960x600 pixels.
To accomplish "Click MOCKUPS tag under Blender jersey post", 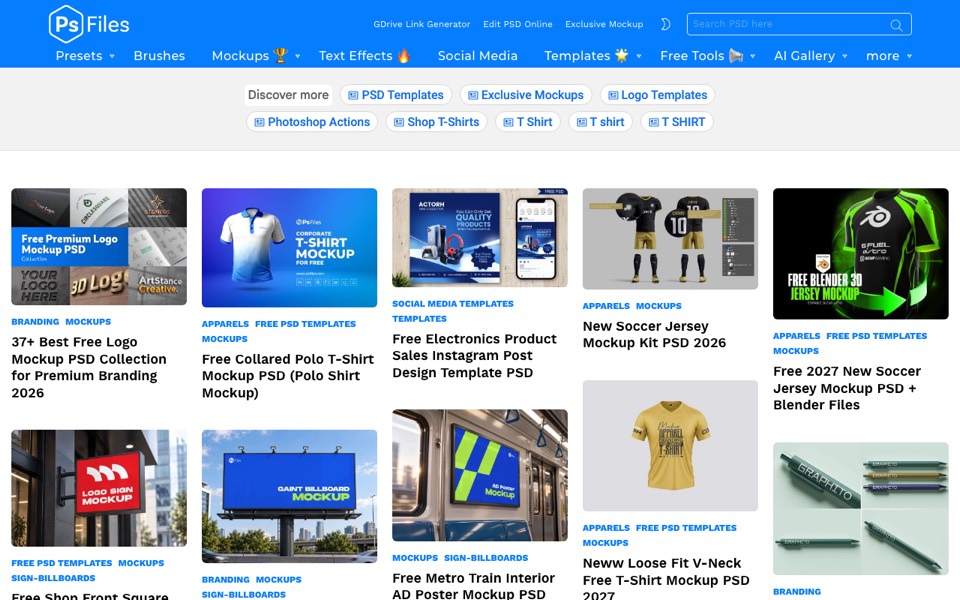I will (x=796, y=351).
